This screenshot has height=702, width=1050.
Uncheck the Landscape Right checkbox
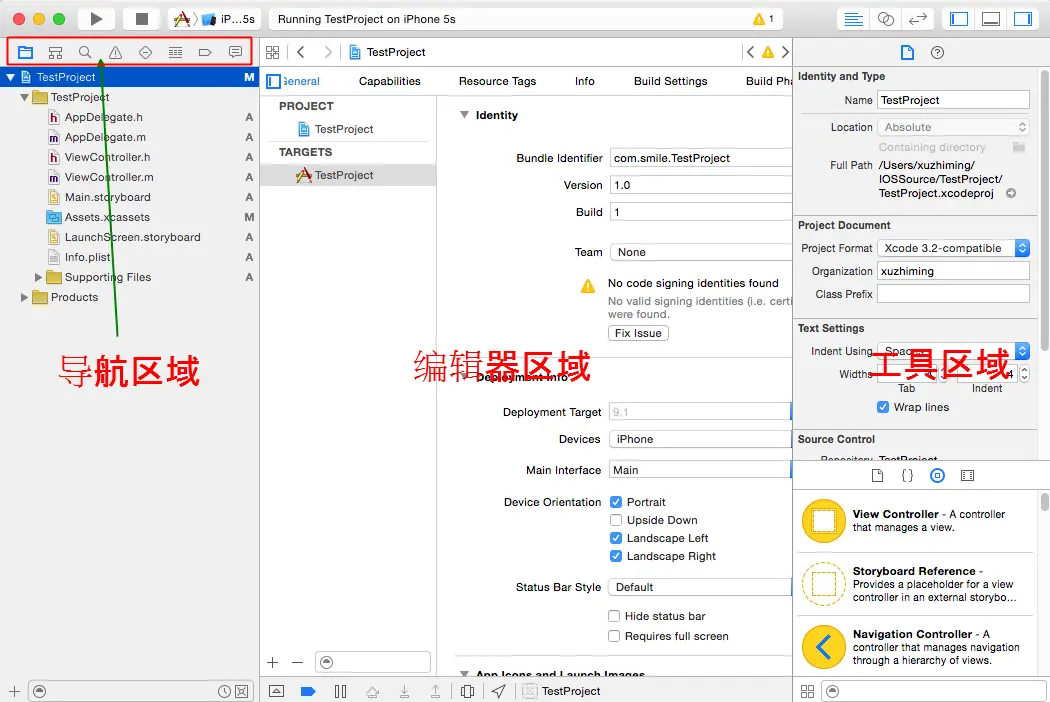(616, 556)
